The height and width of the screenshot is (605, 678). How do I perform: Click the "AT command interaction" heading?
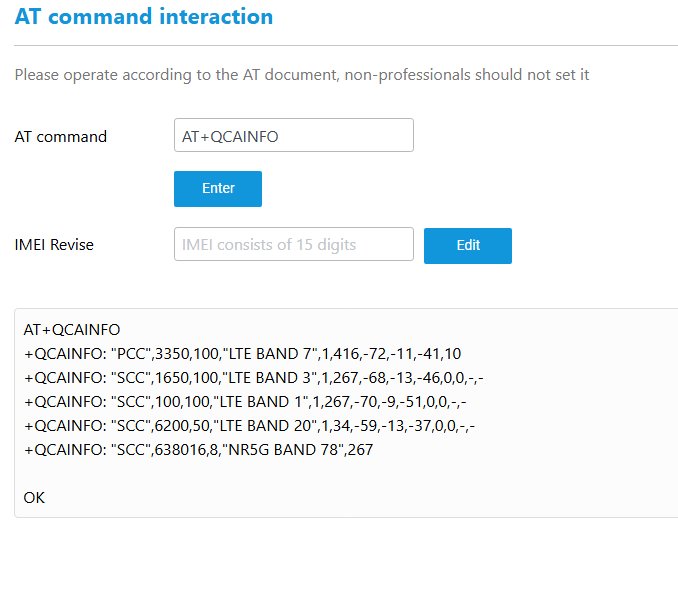click(x=144, y=17)
